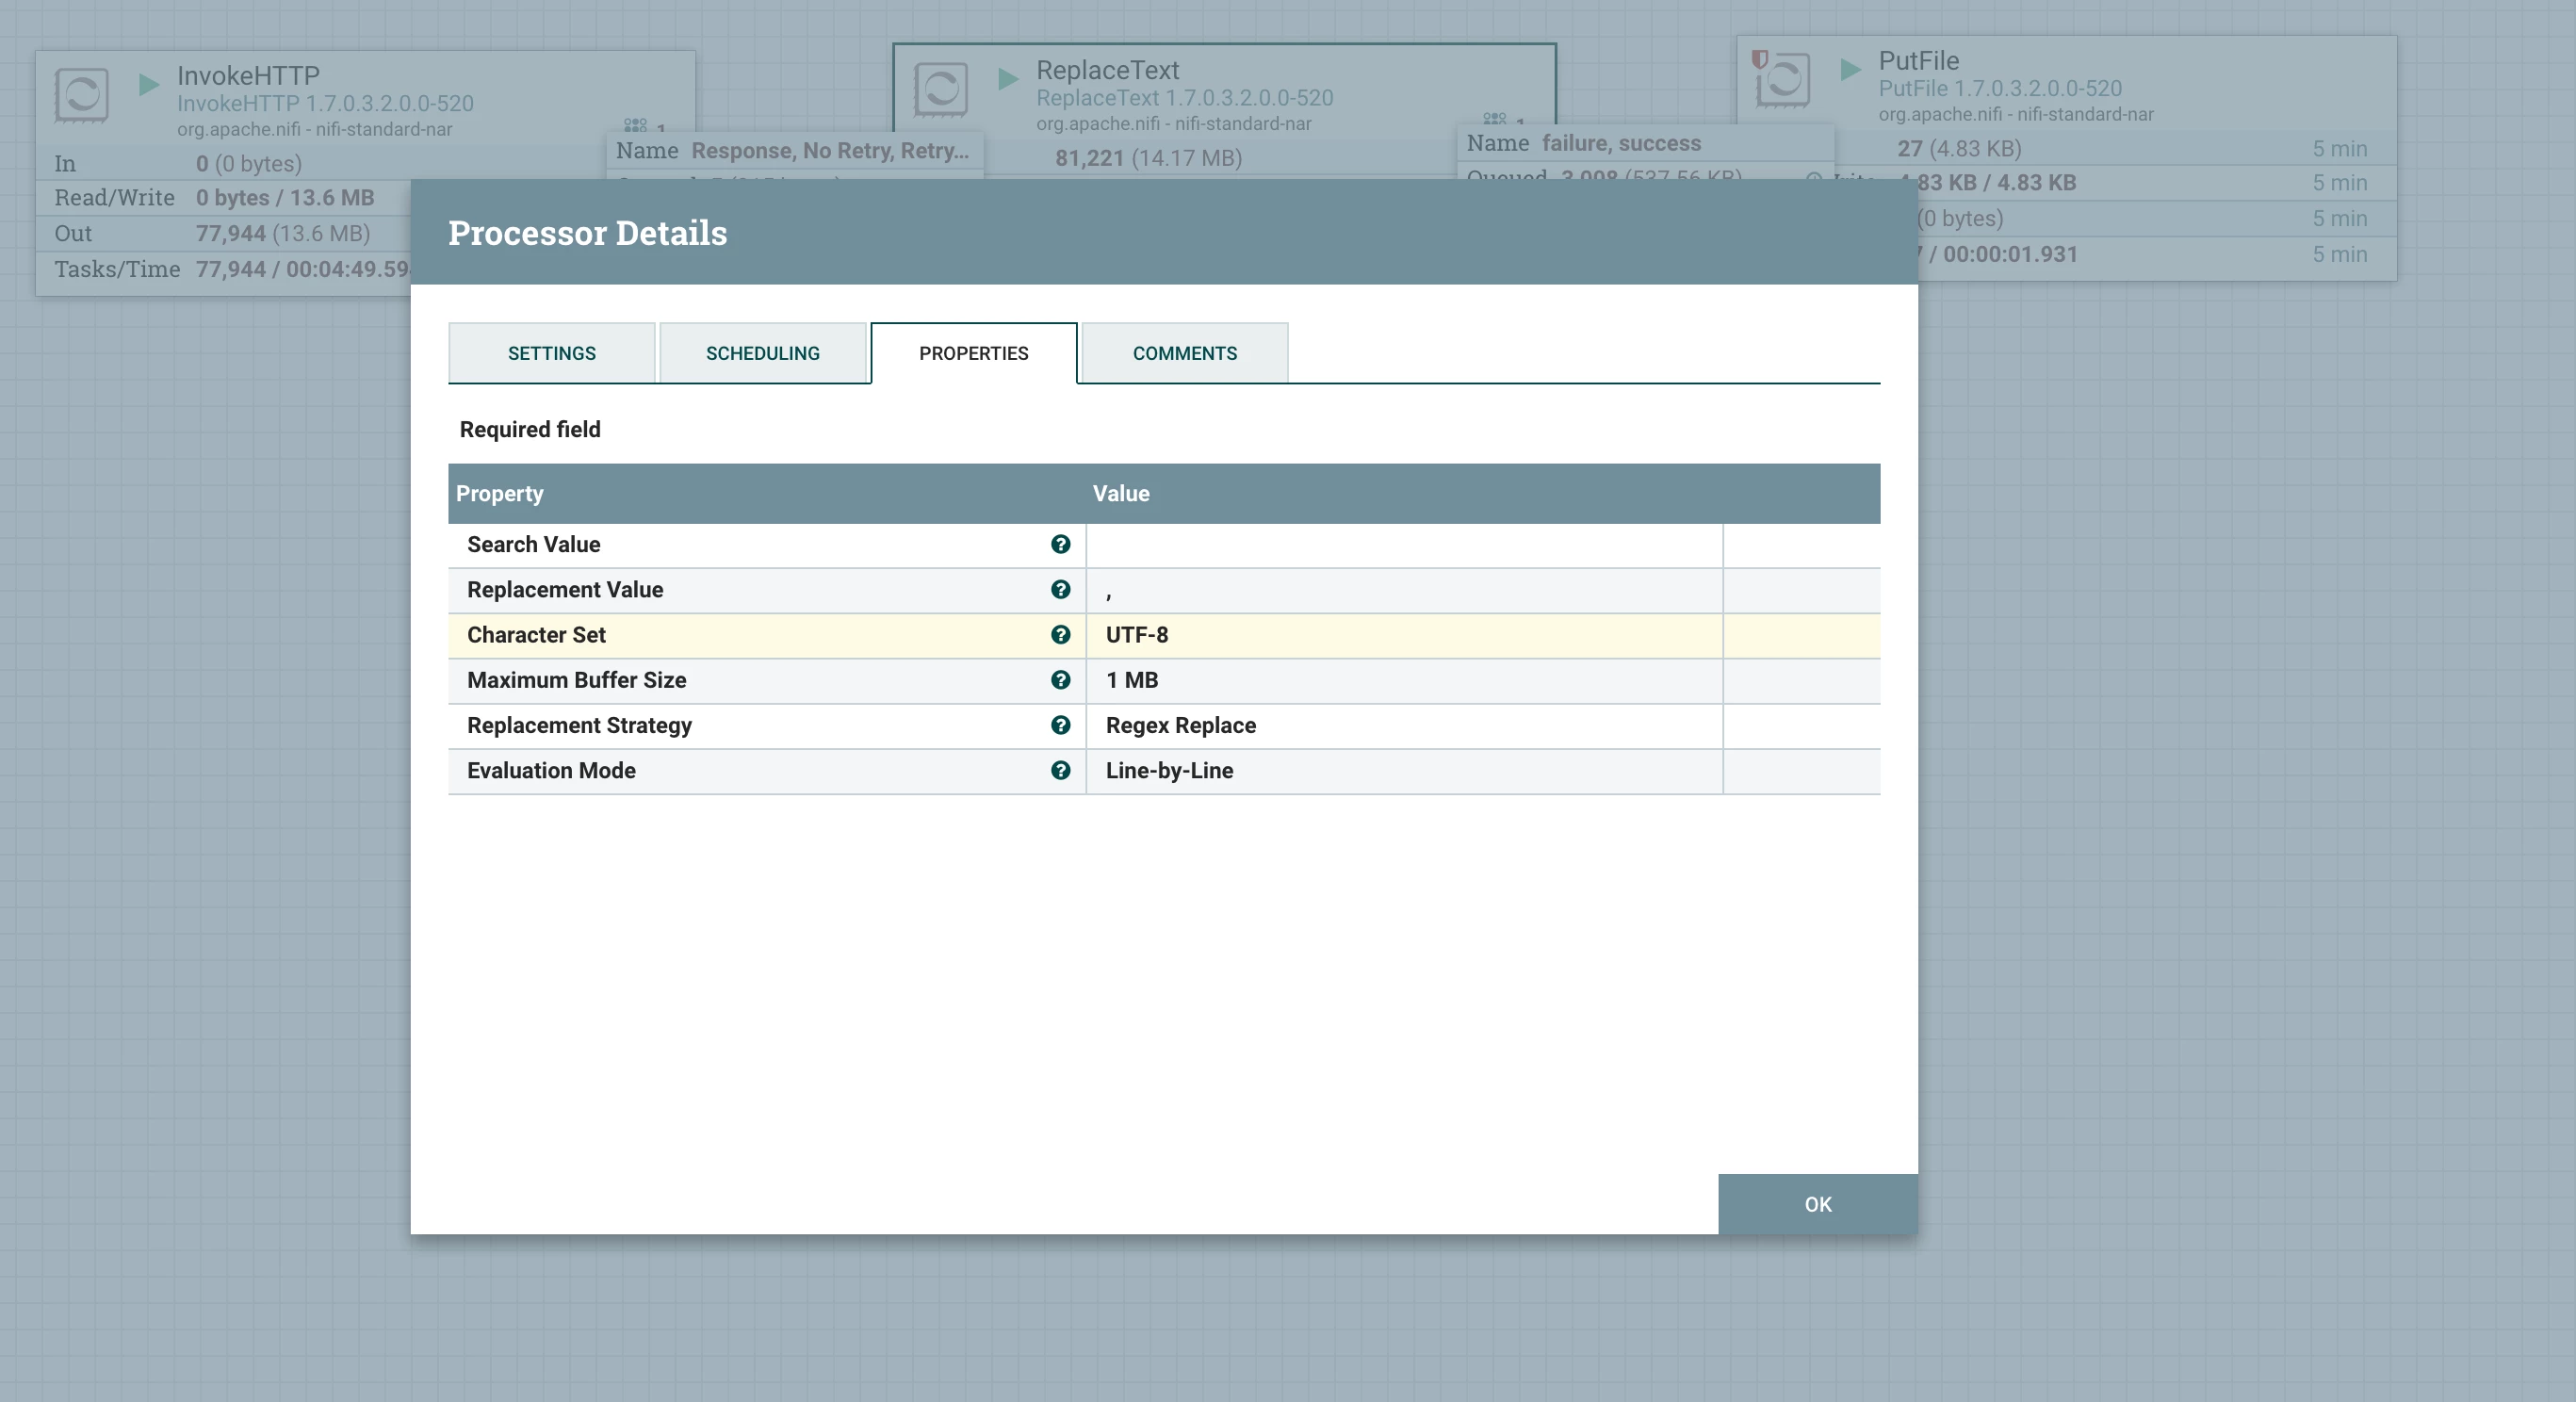Click the Character Set property name
The width and height of the screenshot is (2576, 1402).
tap(536, 634)
